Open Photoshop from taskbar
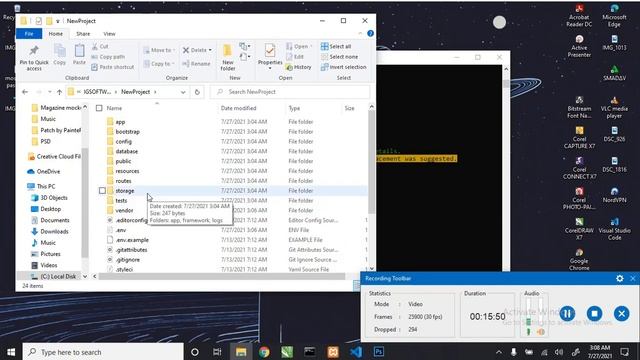The width and height of the screenshot is (640, 360). click(x=379, y=352)
